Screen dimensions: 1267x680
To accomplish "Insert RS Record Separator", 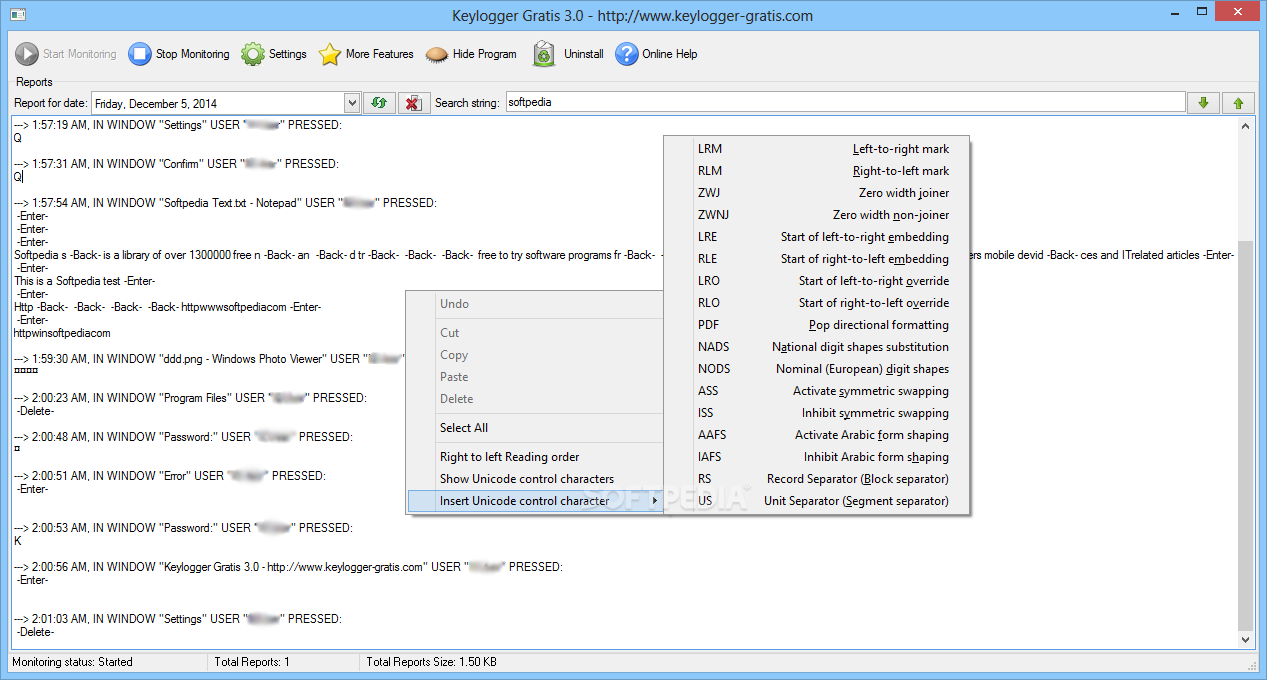I will tap(817, 479).
